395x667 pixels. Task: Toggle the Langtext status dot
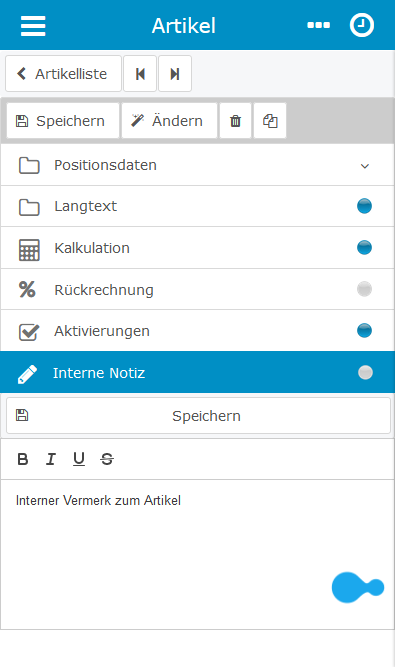[364, 206]
